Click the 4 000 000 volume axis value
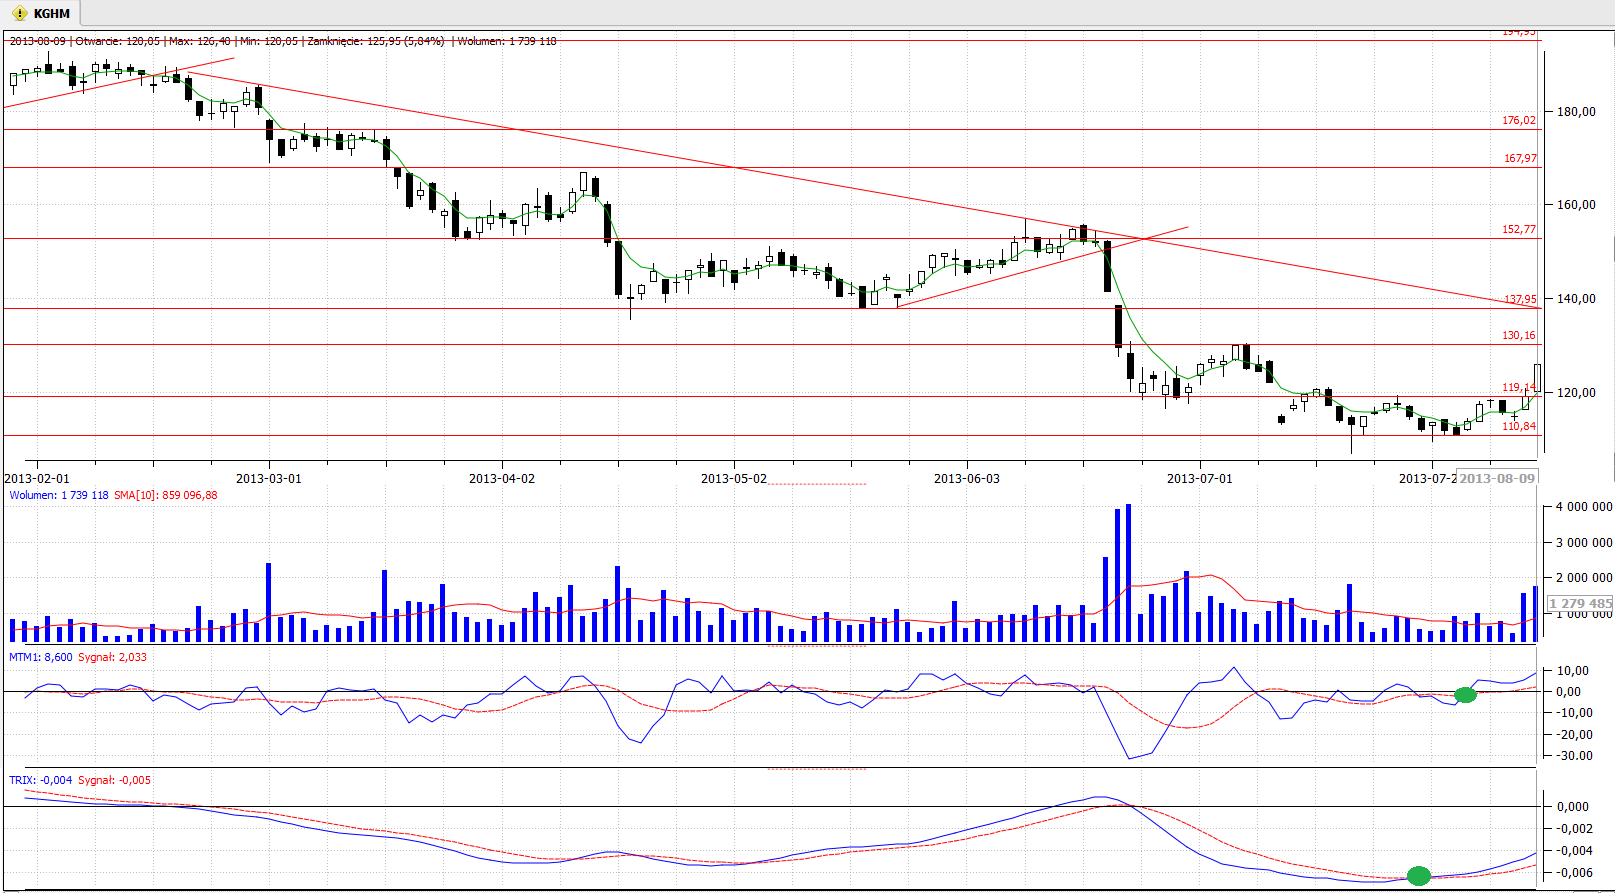This screenshot has width=1615, height=895. pos(1584,507)
